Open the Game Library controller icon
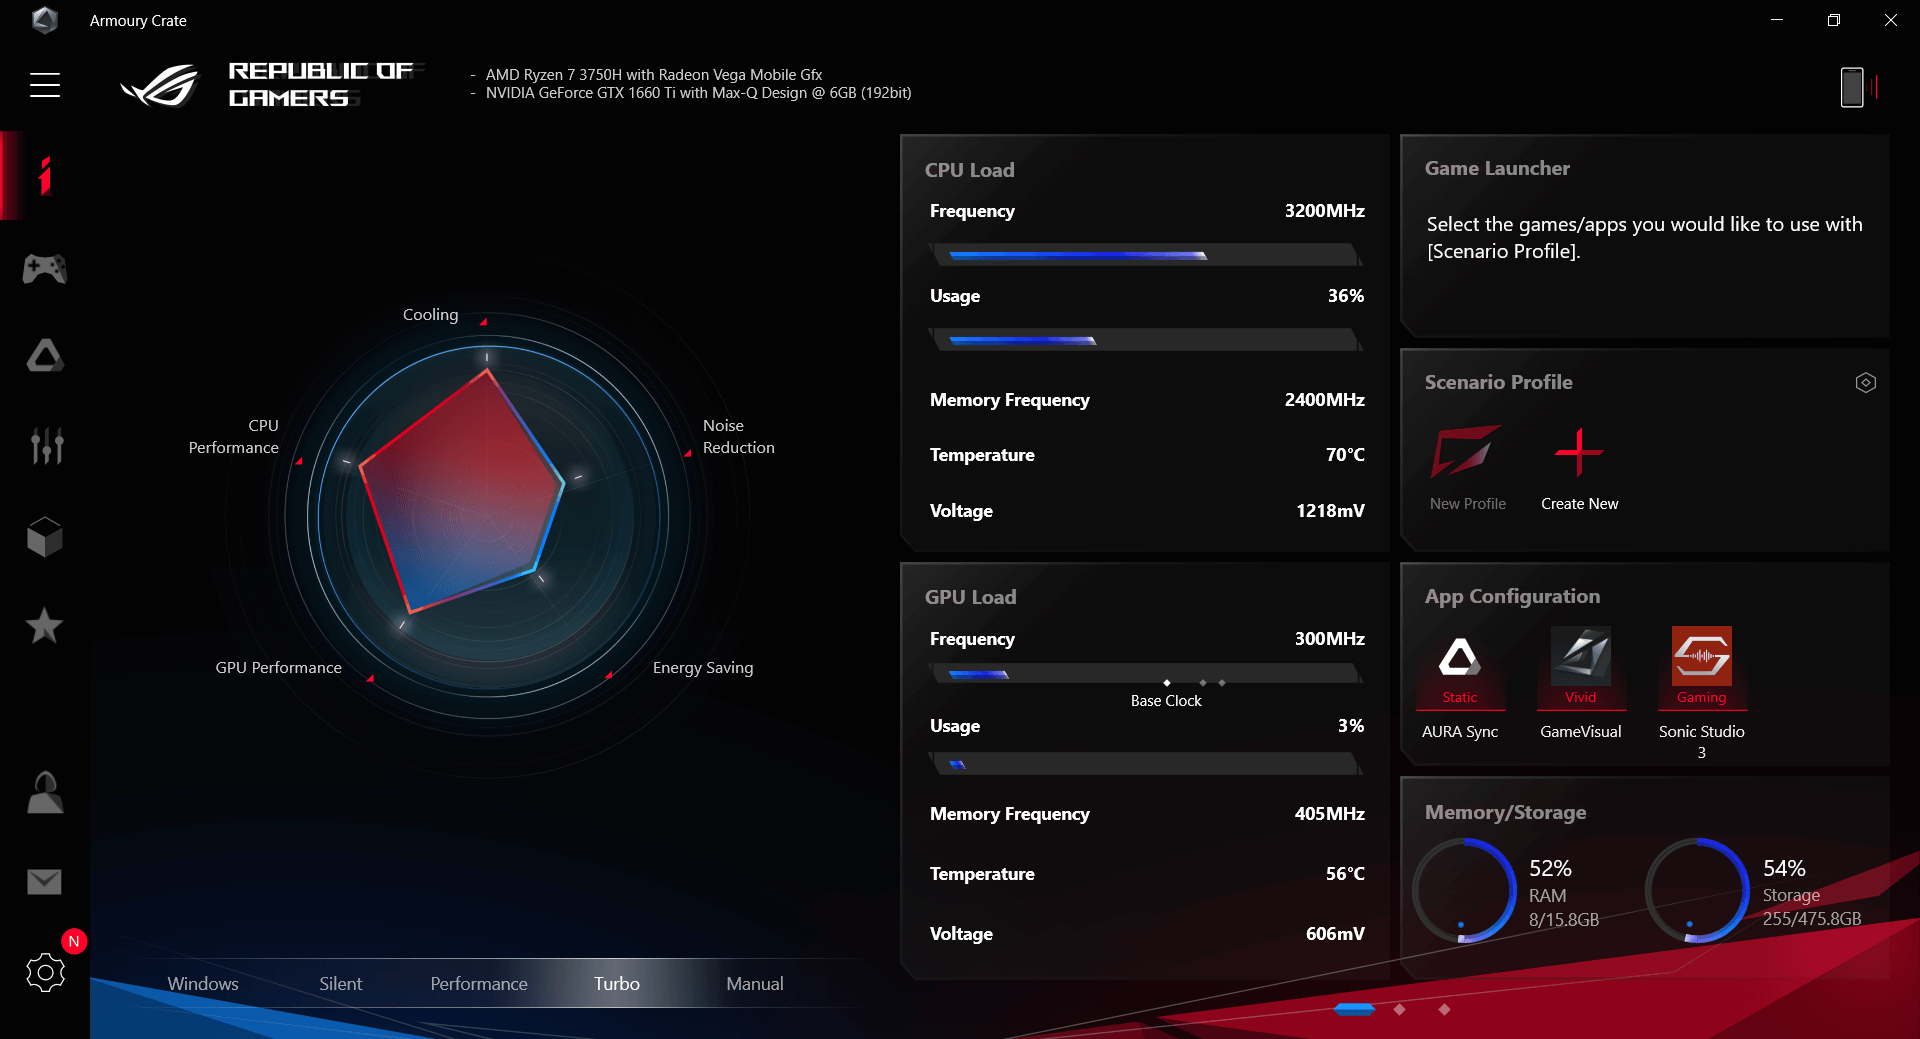 coord(45,268)
